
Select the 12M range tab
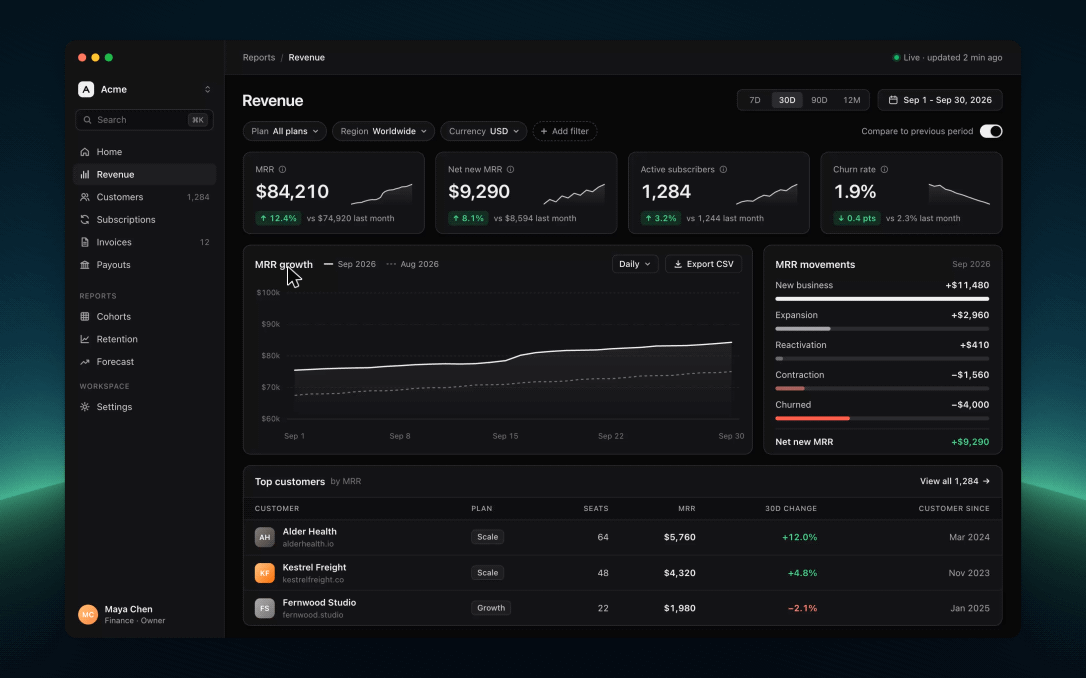click(x=852, y=100)
